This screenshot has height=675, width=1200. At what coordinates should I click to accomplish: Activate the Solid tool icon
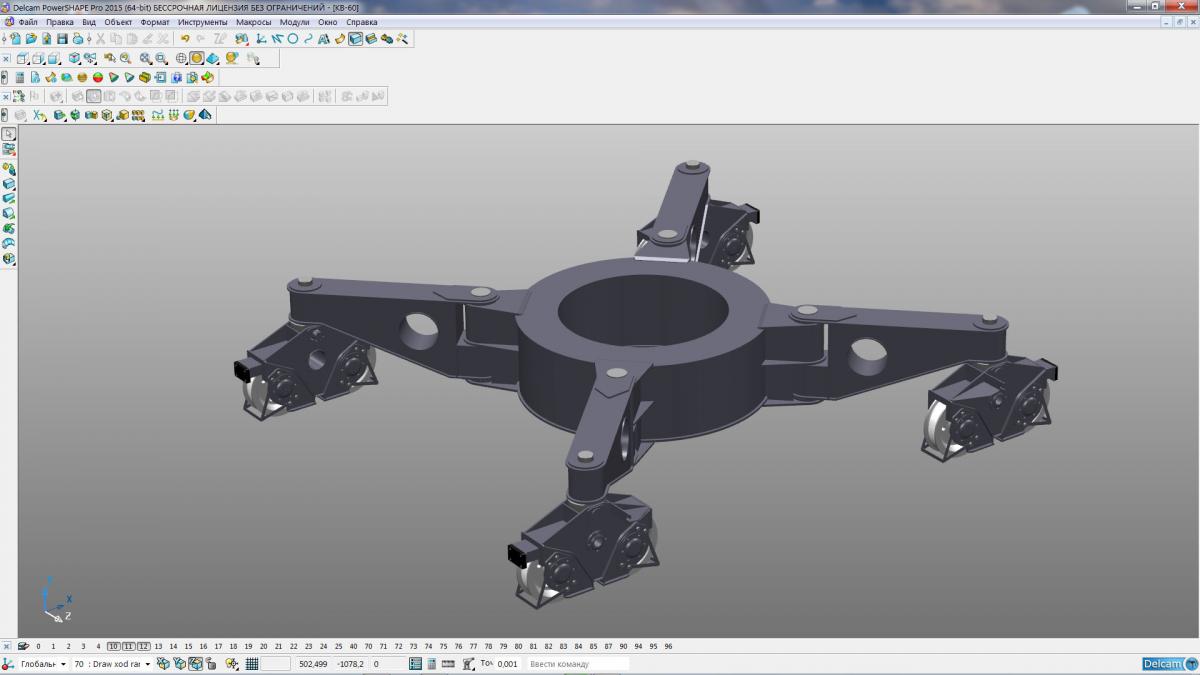pyautogui.click(x=355, y=38)
